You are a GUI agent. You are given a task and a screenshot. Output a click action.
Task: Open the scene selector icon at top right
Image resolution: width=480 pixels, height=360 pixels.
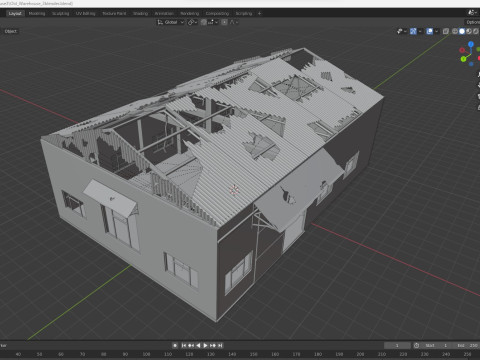coord(472,13)
